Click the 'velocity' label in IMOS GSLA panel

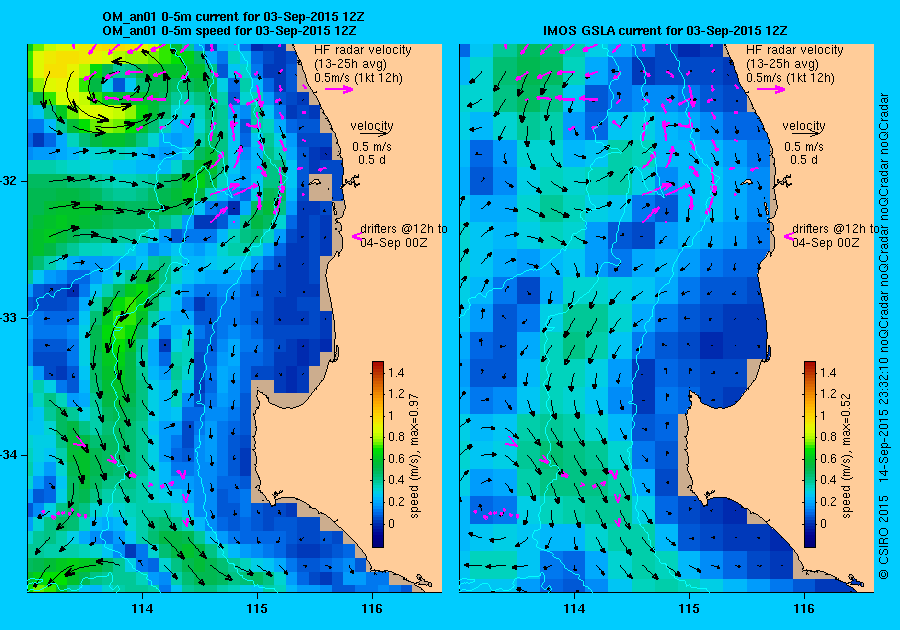click(x=804, y=125)
